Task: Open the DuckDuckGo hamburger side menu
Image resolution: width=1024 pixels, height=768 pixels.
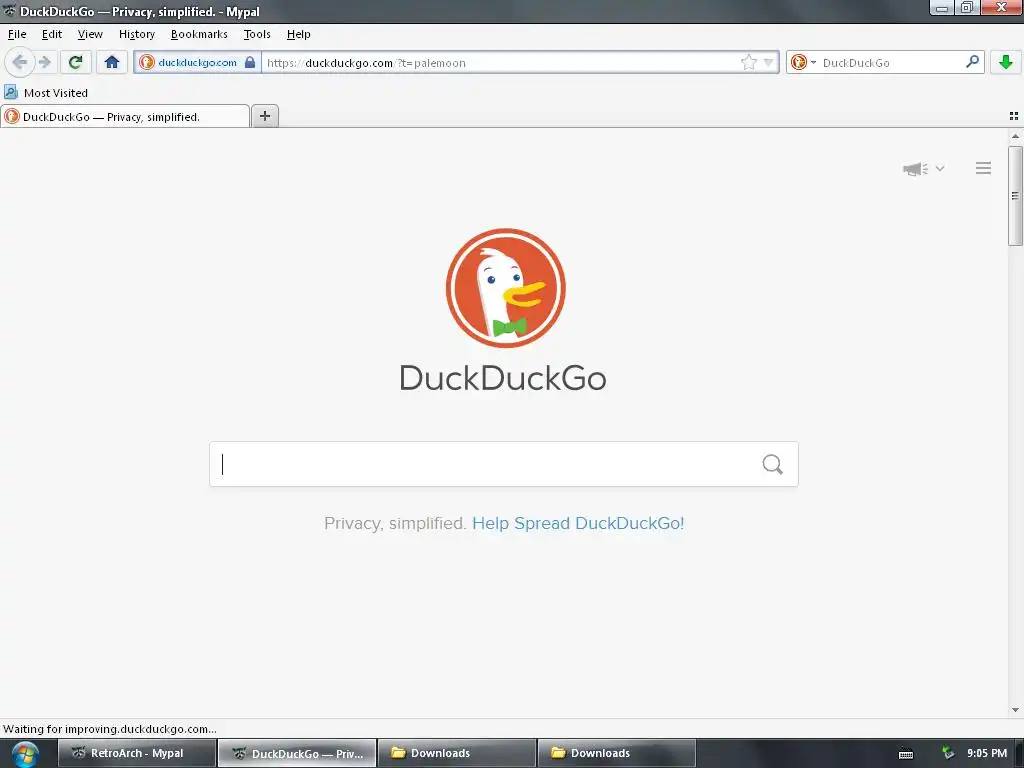Action: [x=983, y=168]
